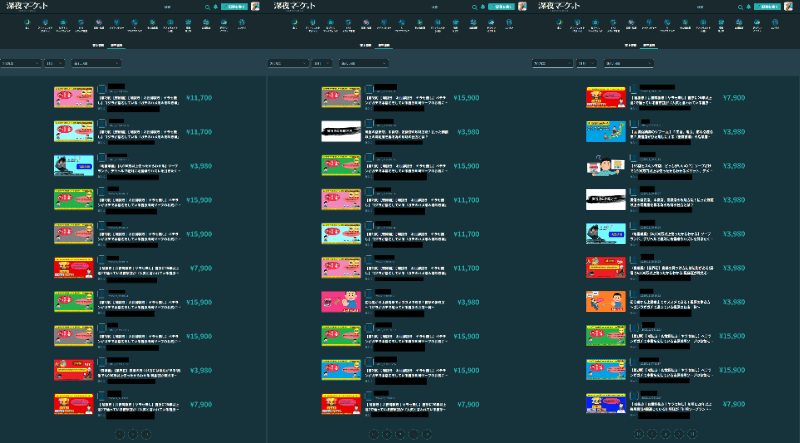Click the last category icon in the right panel
Image resolution: width=800 pixels, height=443 pixels.
(775, 22)
